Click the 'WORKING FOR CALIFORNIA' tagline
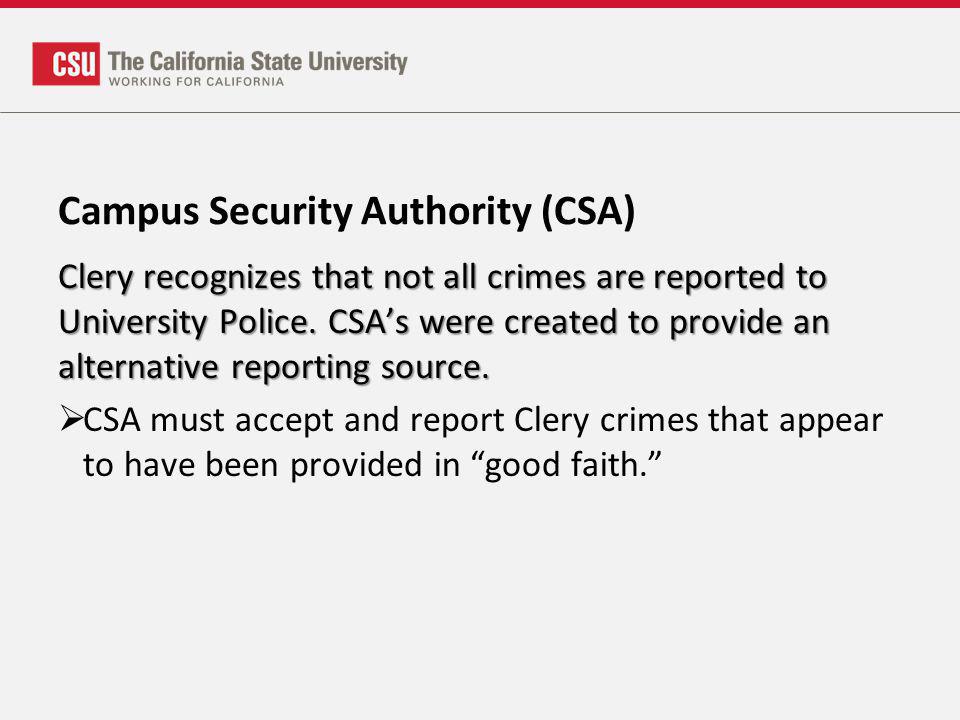Viewport: 960px width, 720px height. 197,81
